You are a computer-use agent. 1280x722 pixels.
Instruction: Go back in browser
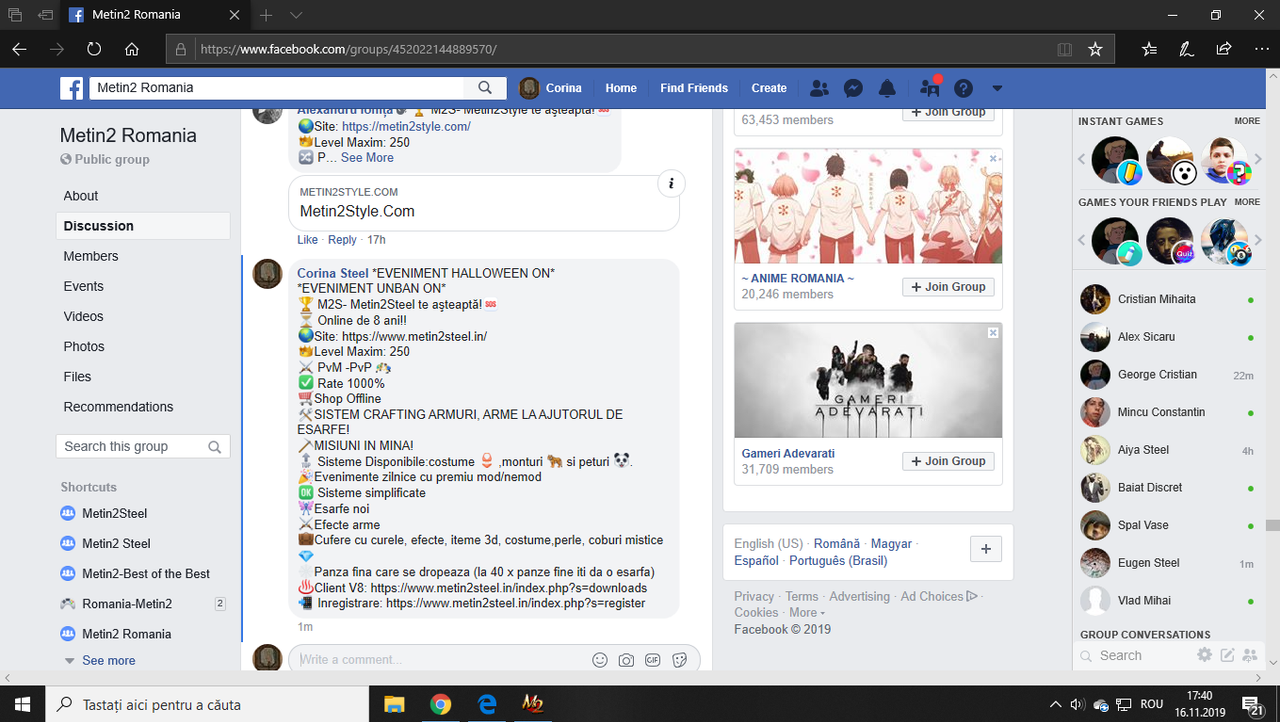pyautogui.click(x=20, y=49)
